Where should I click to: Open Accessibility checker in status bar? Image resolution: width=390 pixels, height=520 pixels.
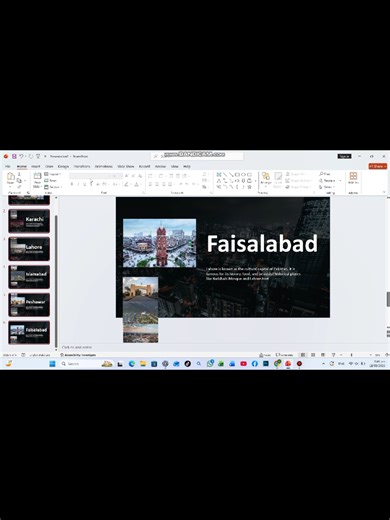tap(78, 355)
